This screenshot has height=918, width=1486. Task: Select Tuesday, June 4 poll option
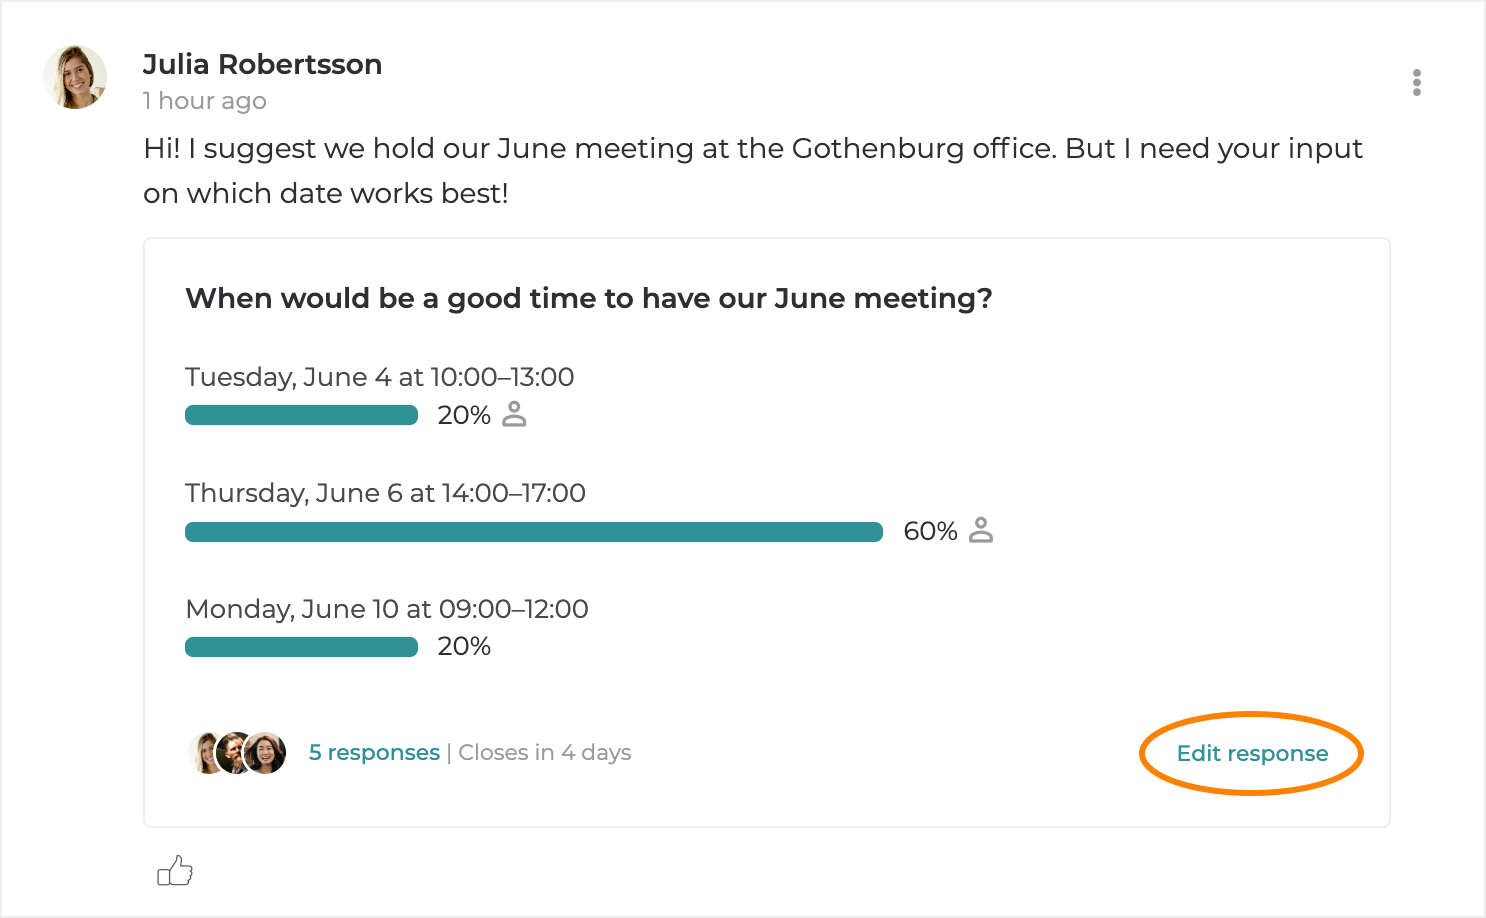380,377
